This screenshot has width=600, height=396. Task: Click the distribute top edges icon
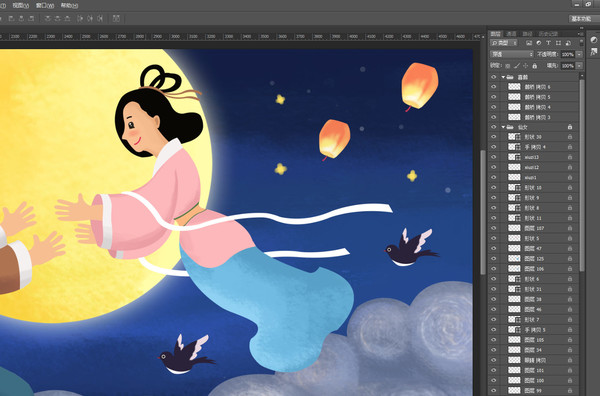point(47,18)
